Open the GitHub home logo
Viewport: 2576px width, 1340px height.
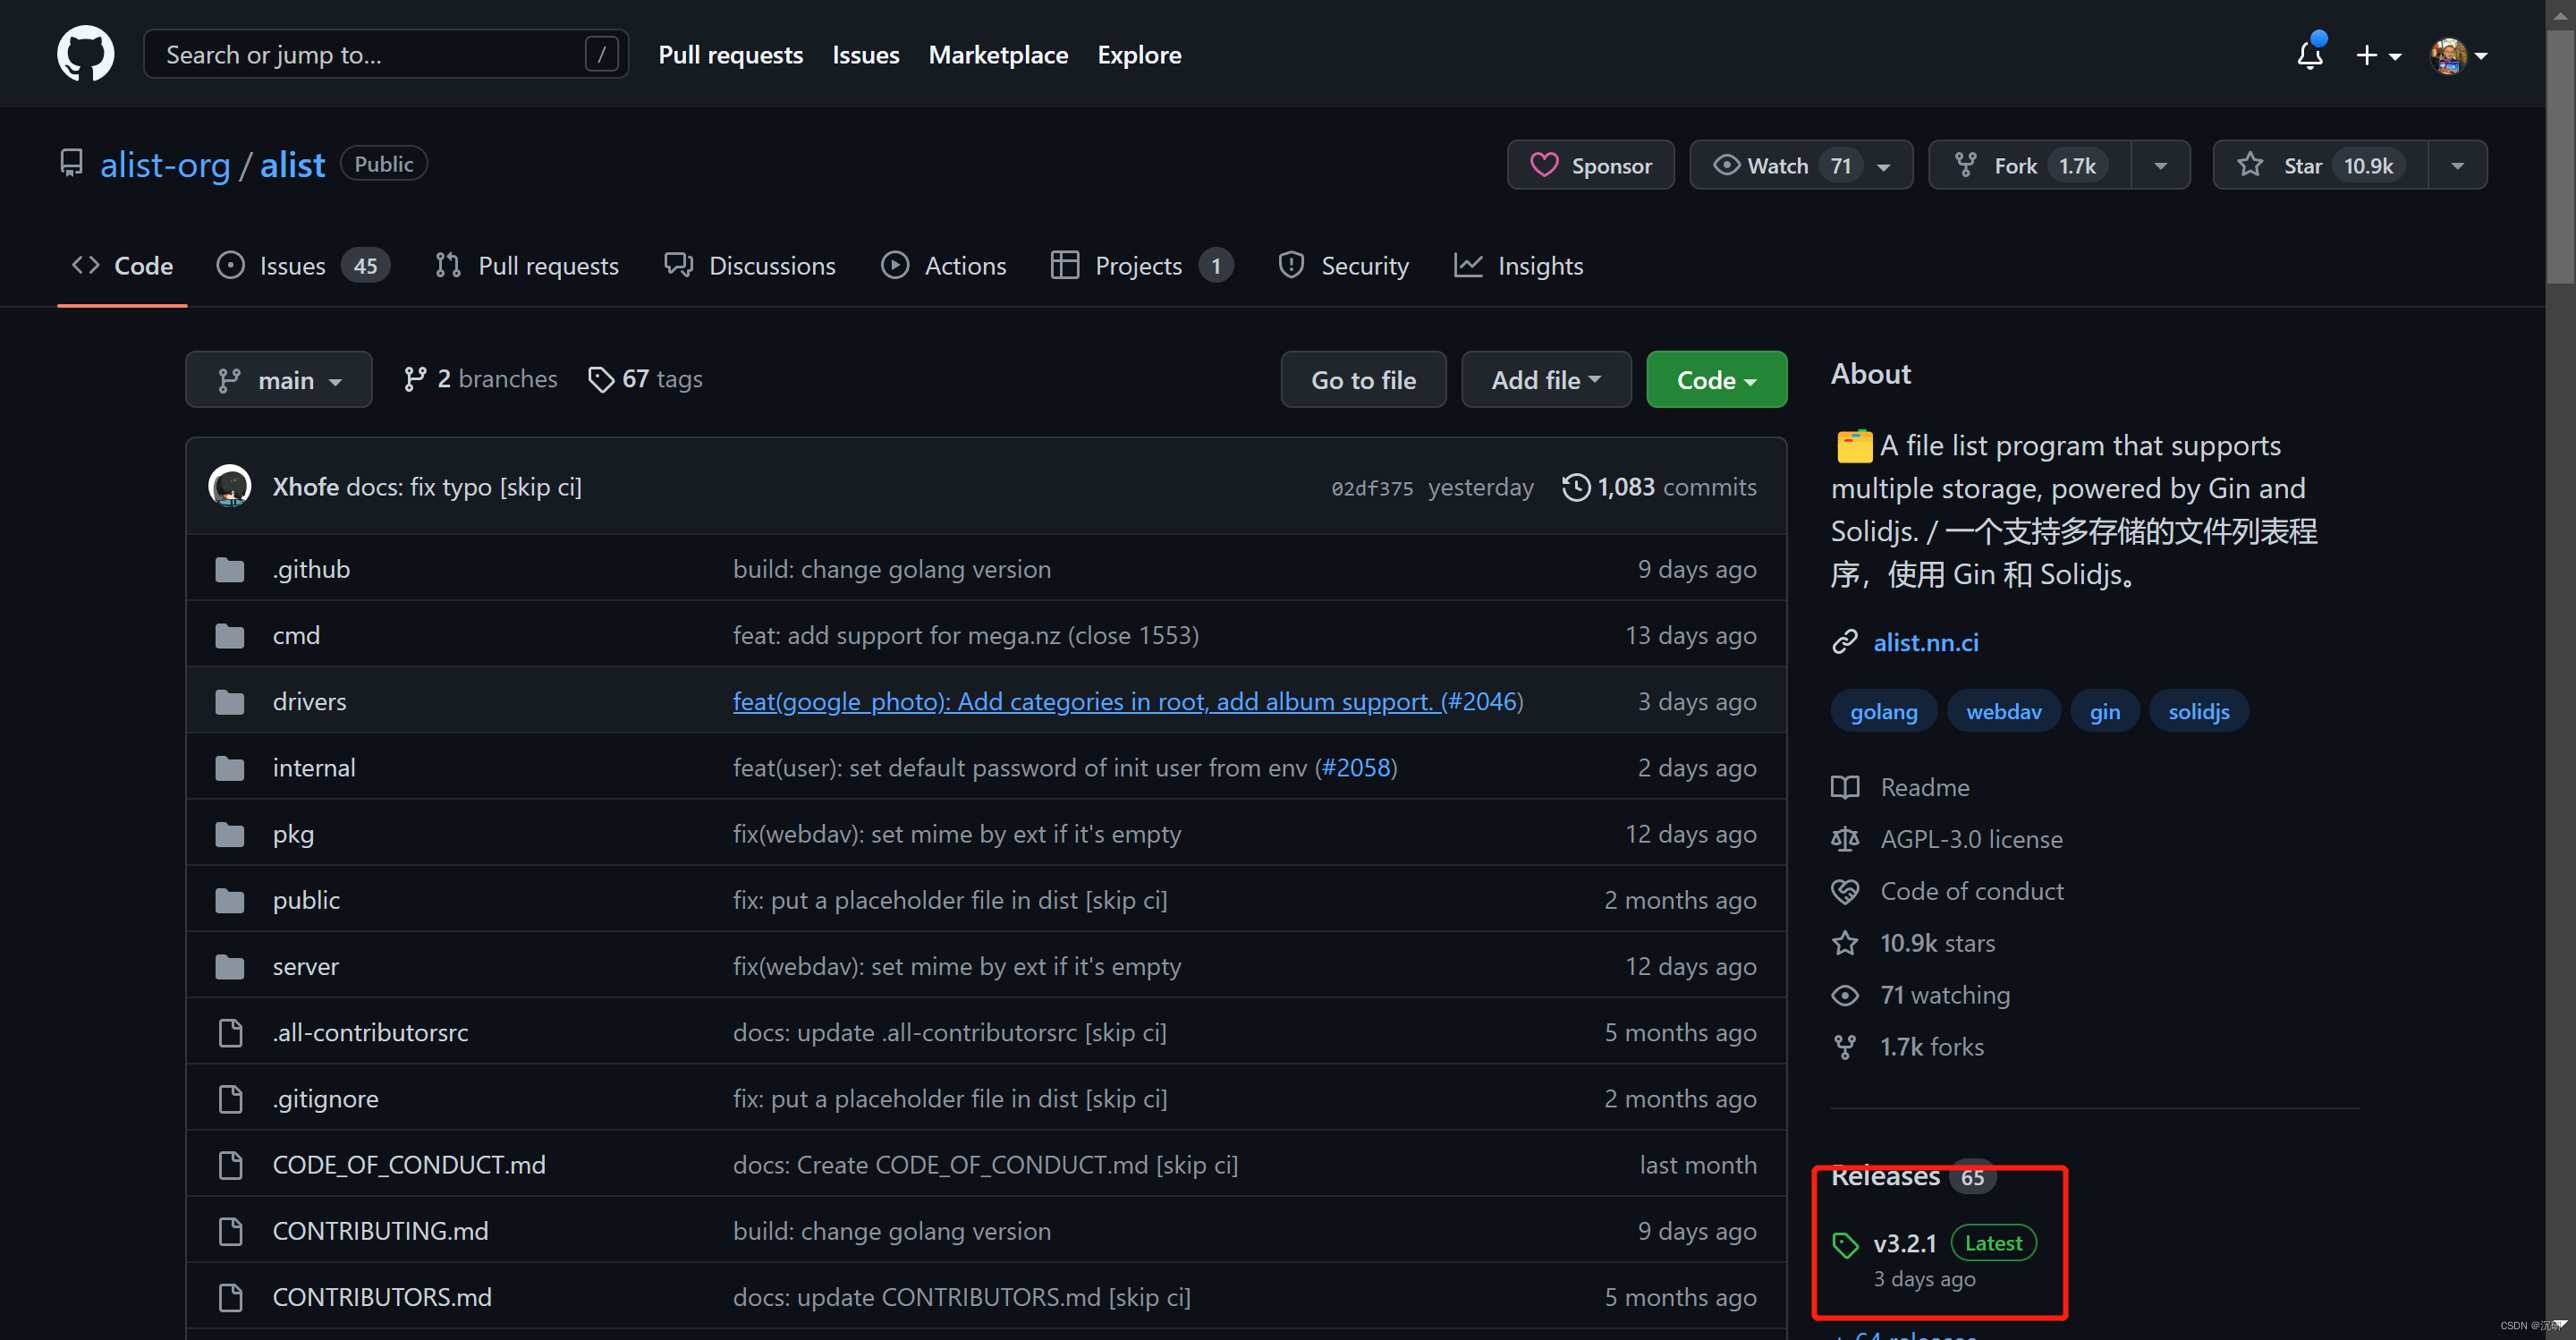(x=85, y=54)
